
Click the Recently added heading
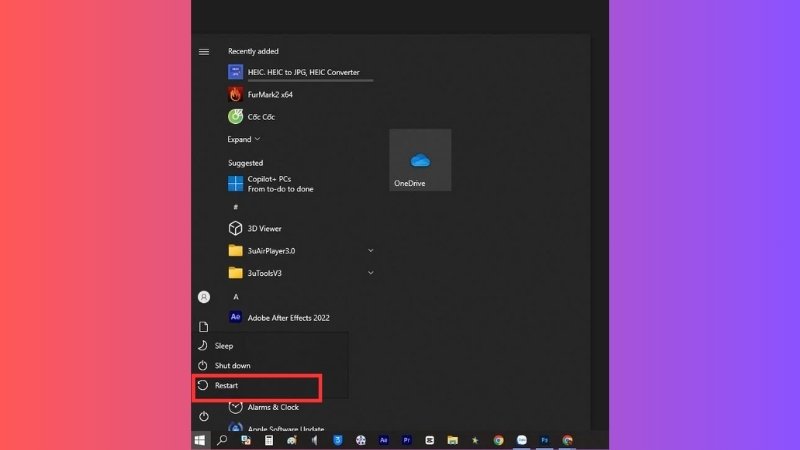tap(253, 51)
